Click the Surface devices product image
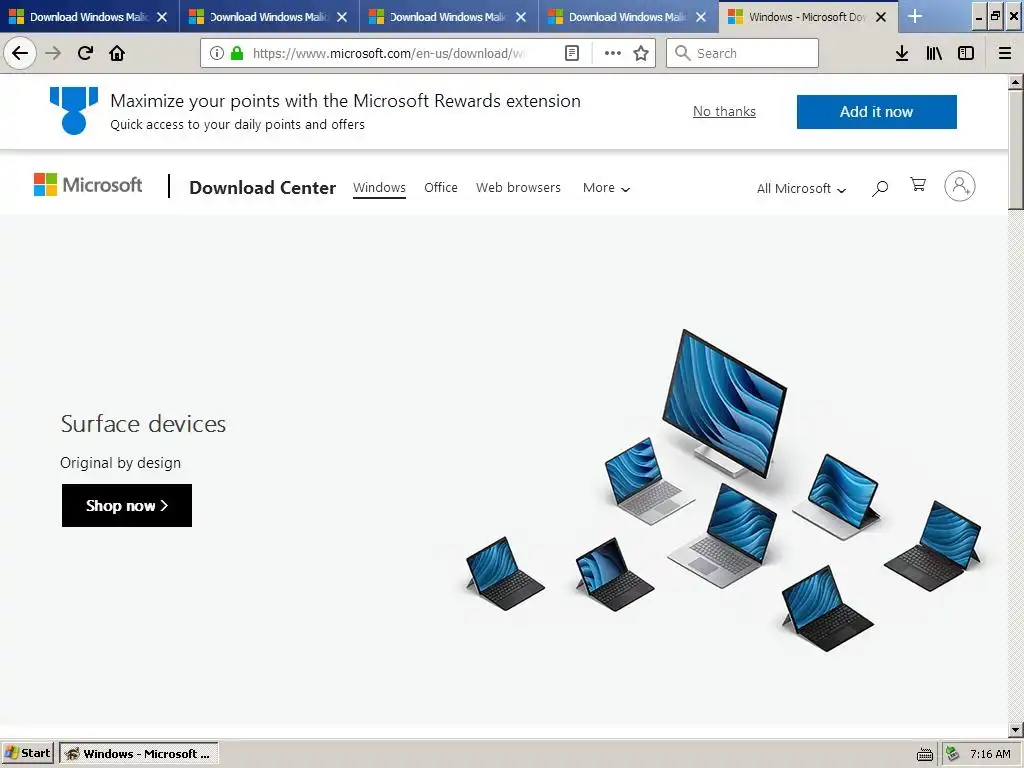 pyautogui.click(x=722, y=490)
